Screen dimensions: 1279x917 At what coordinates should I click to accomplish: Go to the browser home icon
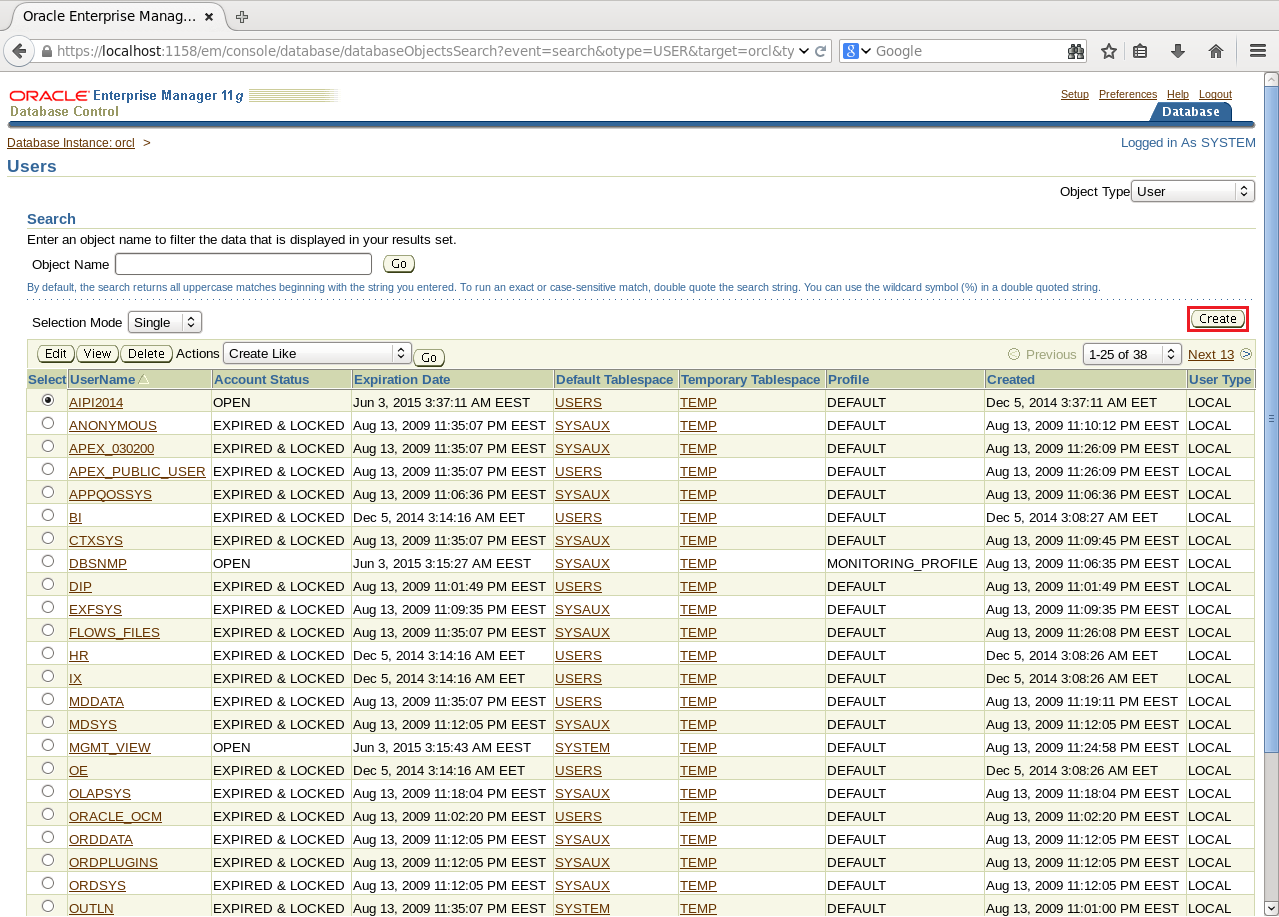tap(1216, 51)
